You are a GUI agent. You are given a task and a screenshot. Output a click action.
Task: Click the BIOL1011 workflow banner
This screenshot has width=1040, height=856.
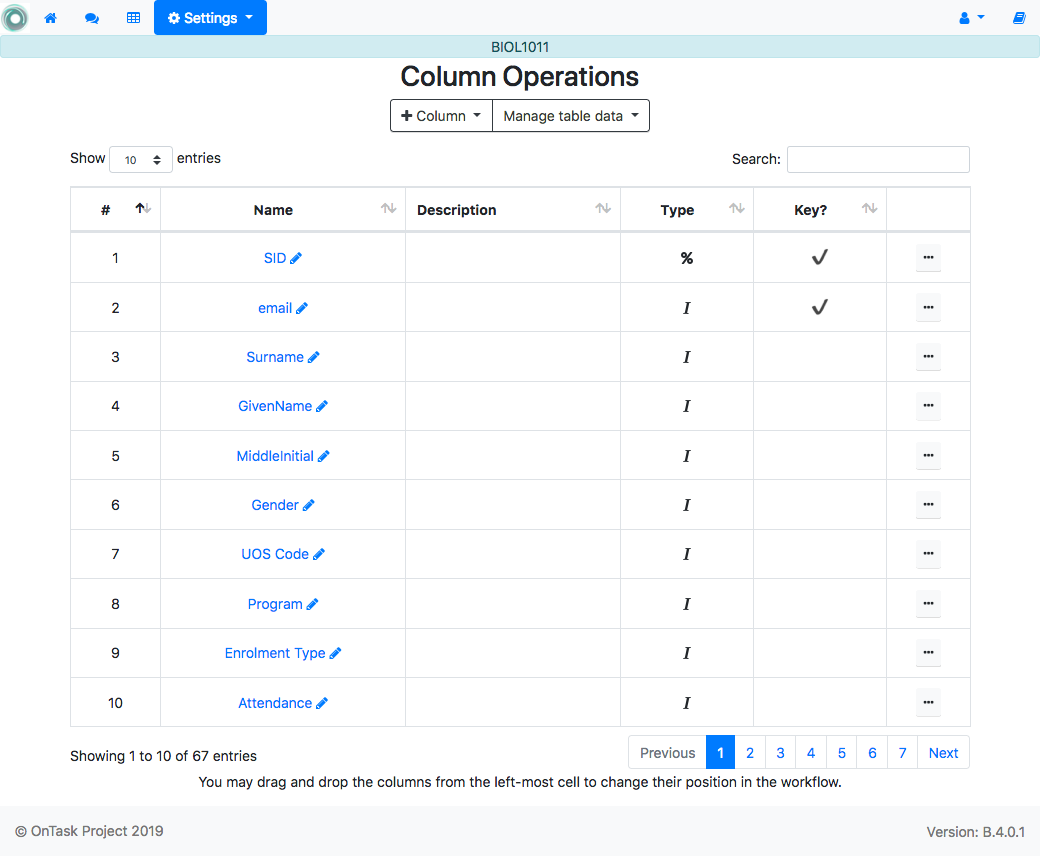[520, 47]
